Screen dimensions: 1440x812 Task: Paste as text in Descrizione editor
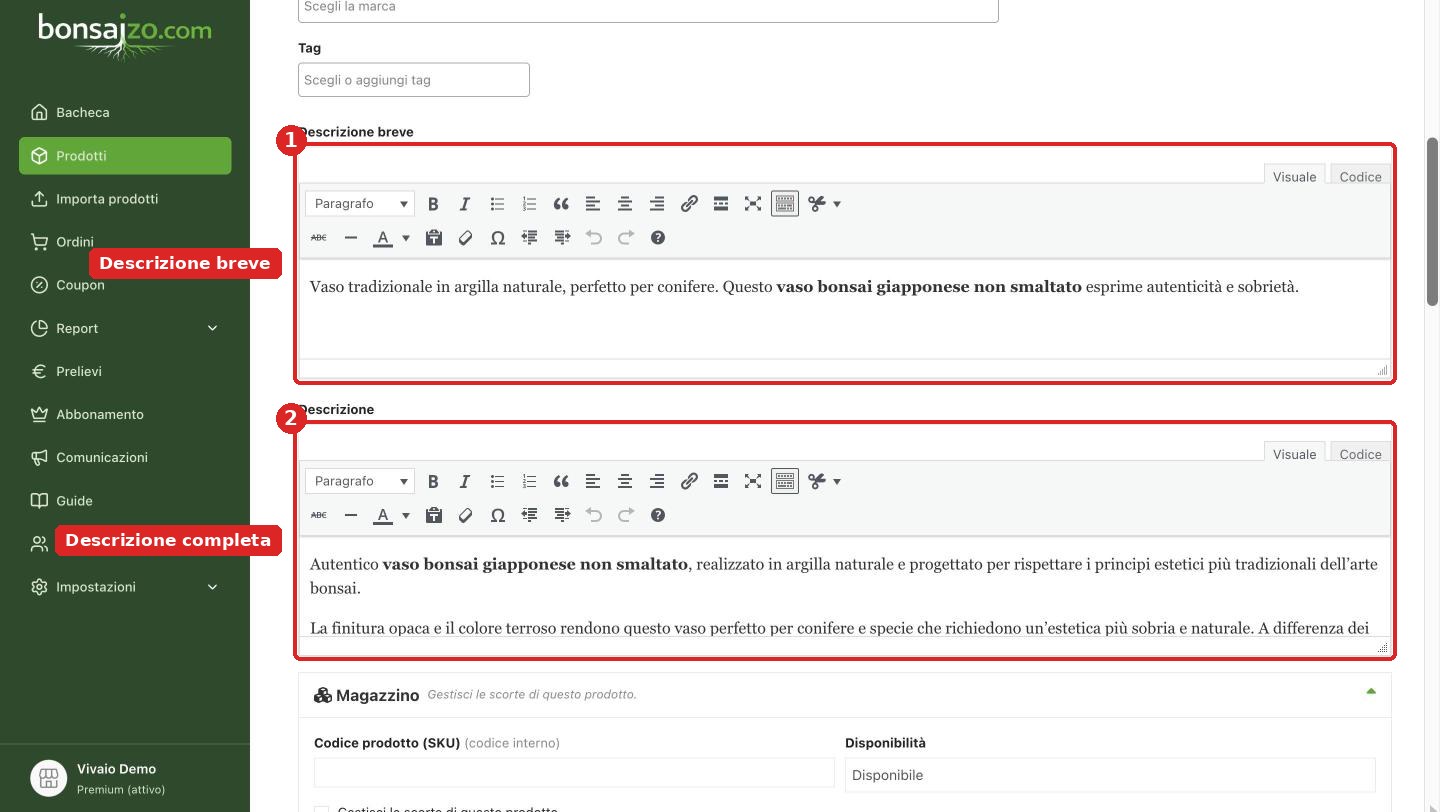[433, 516]
